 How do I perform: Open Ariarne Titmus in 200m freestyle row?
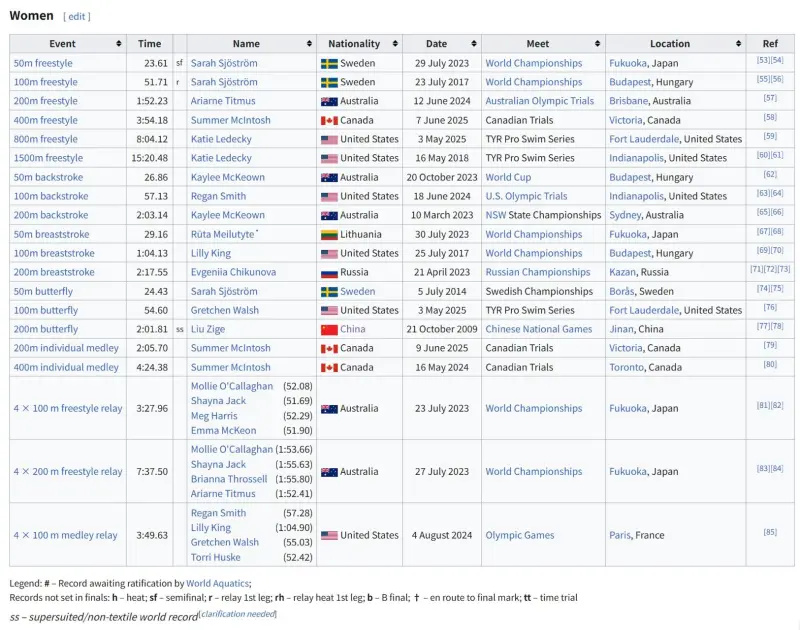point(223,101)
